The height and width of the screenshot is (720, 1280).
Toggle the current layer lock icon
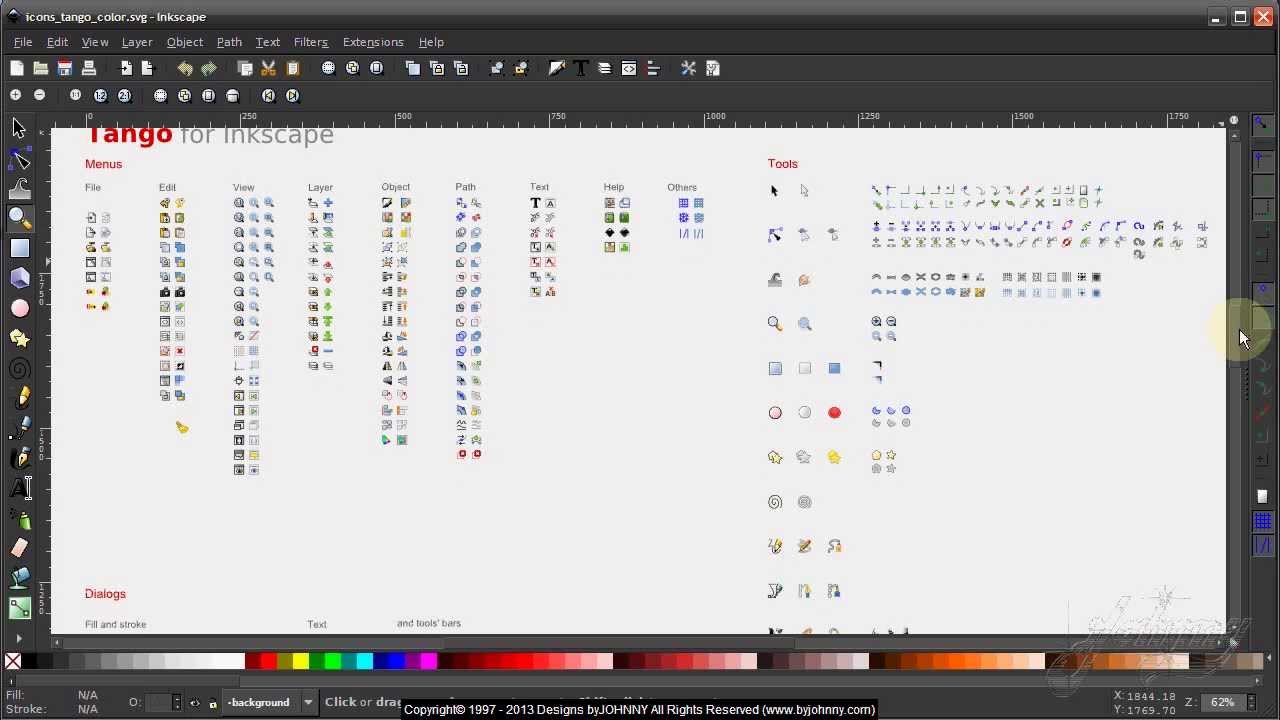212,702
